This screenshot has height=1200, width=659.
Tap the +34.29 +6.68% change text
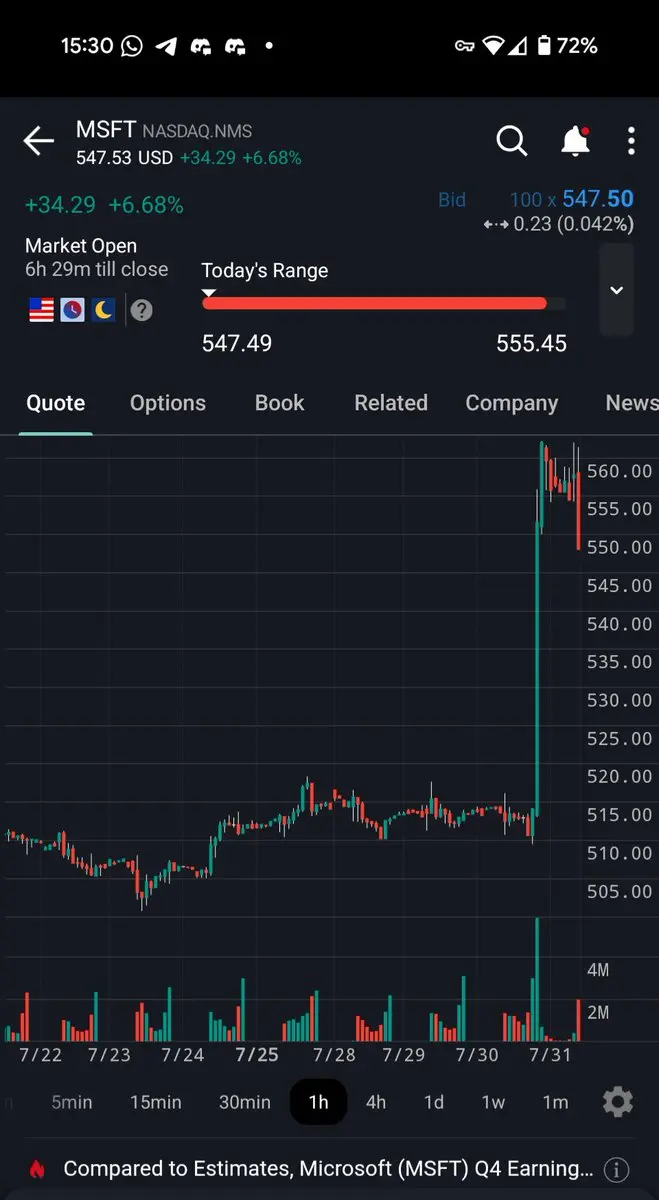[x=104, y=205]
